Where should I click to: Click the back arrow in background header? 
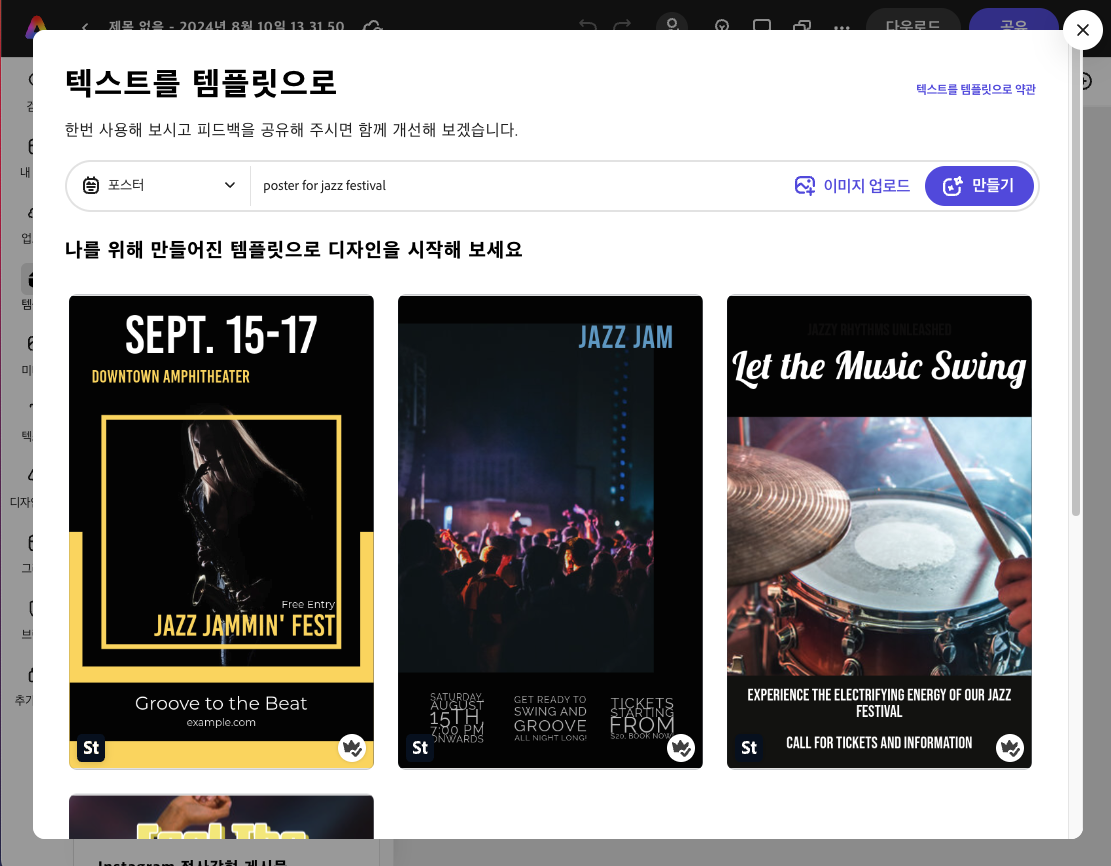(x=85, y=27)
